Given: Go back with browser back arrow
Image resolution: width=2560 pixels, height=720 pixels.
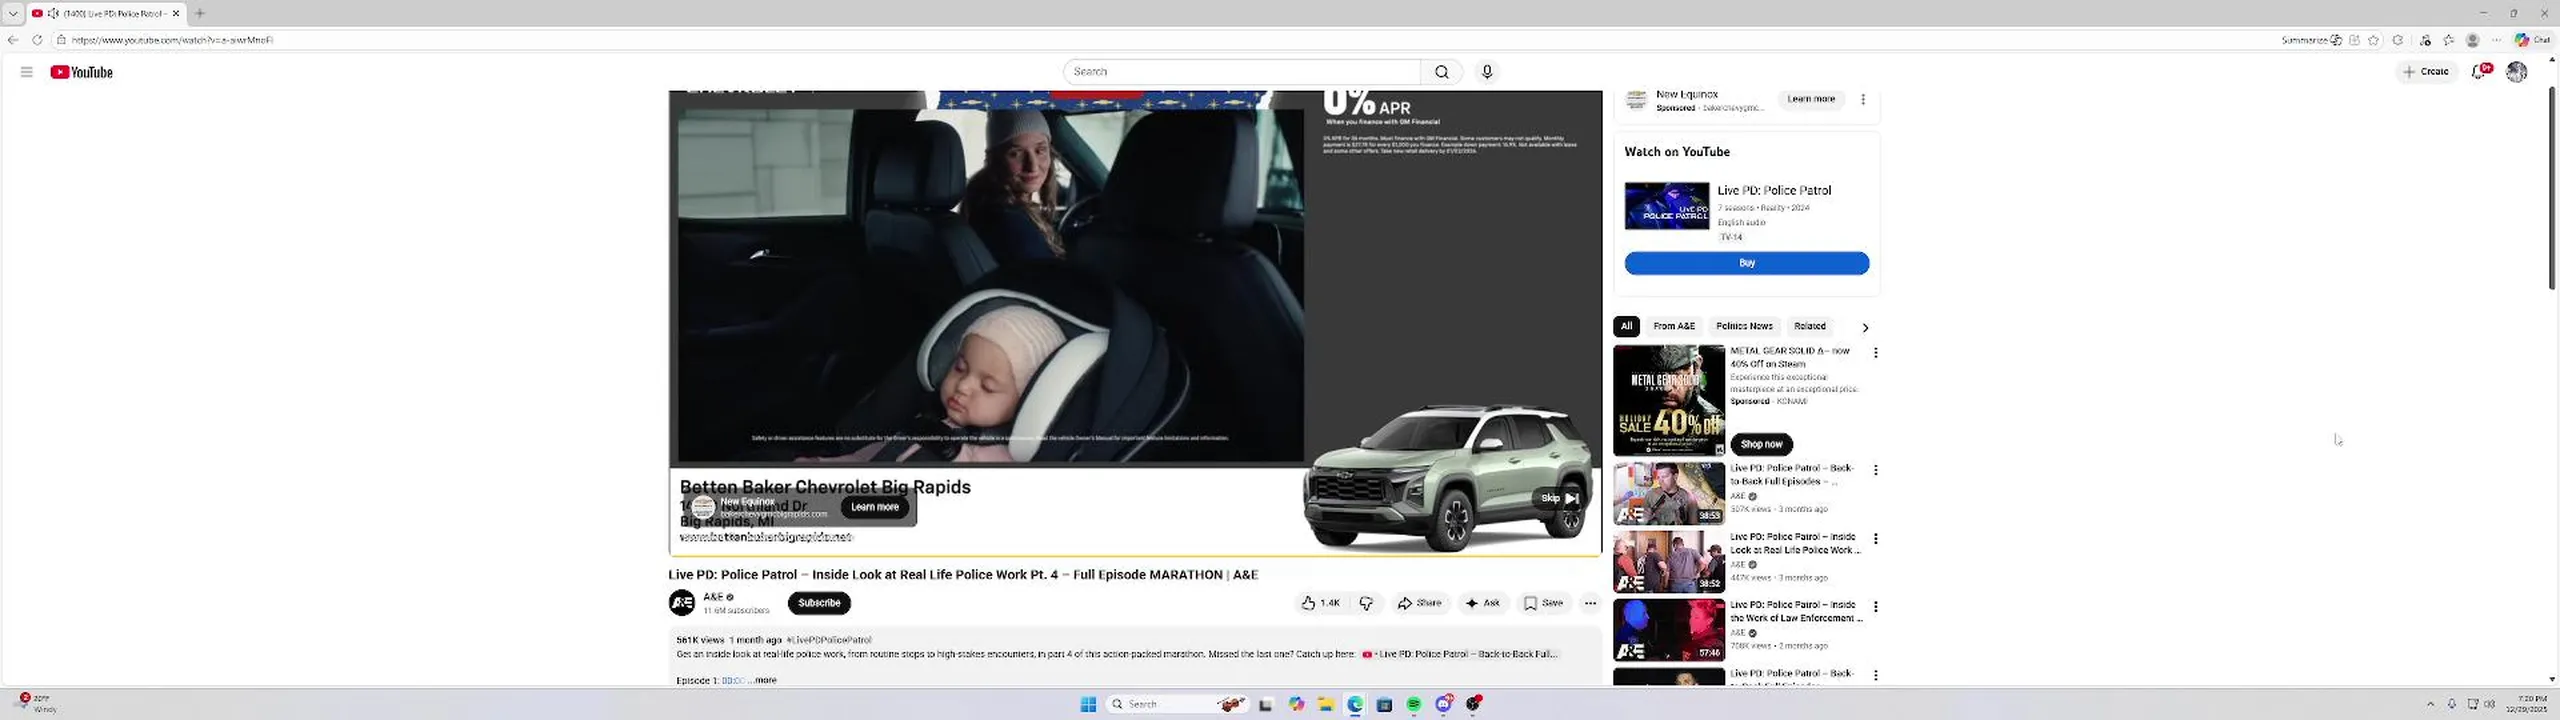Looking at the screenshot, I should (x=13, y=40).
